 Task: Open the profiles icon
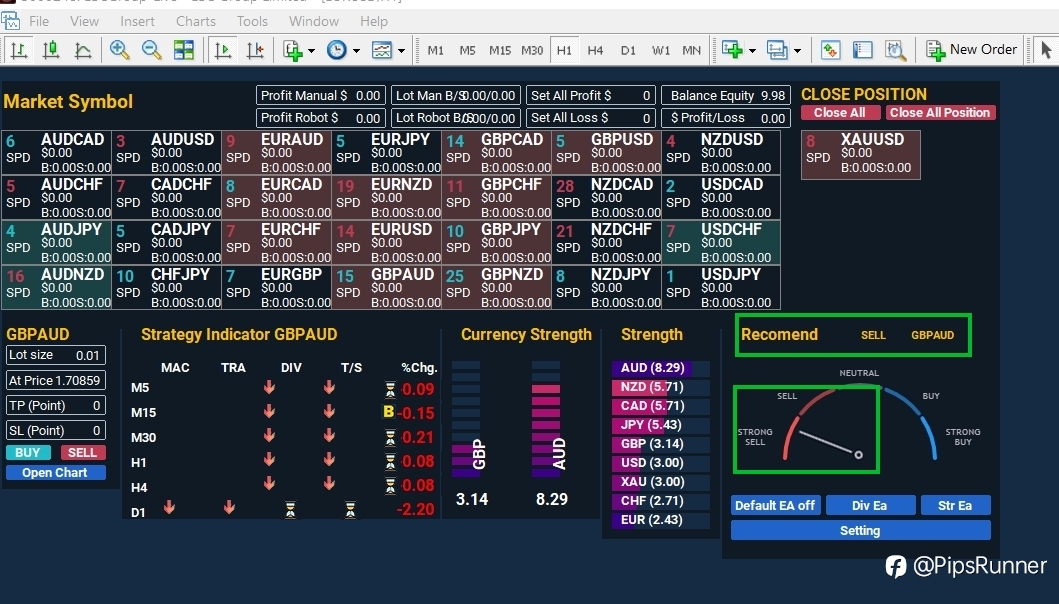[x=777, y=50]
